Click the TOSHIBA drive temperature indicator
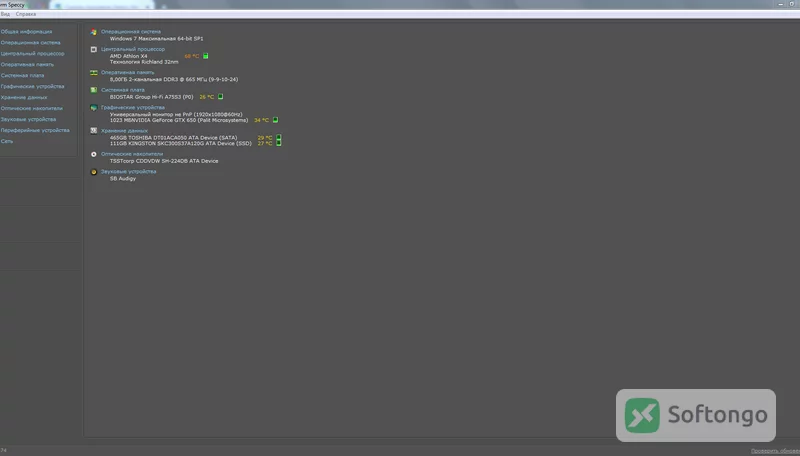The height and width of the screenshot is (456, 800). [x=279, y=138]
